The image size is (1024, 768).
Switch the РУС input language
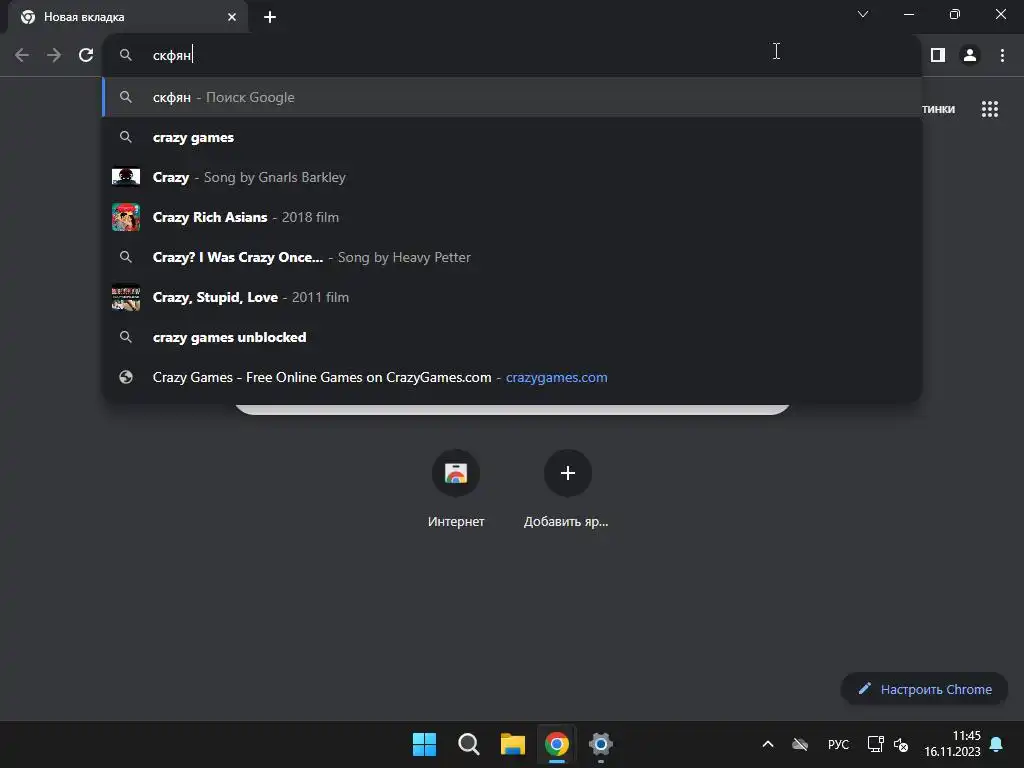click(838, 744)
